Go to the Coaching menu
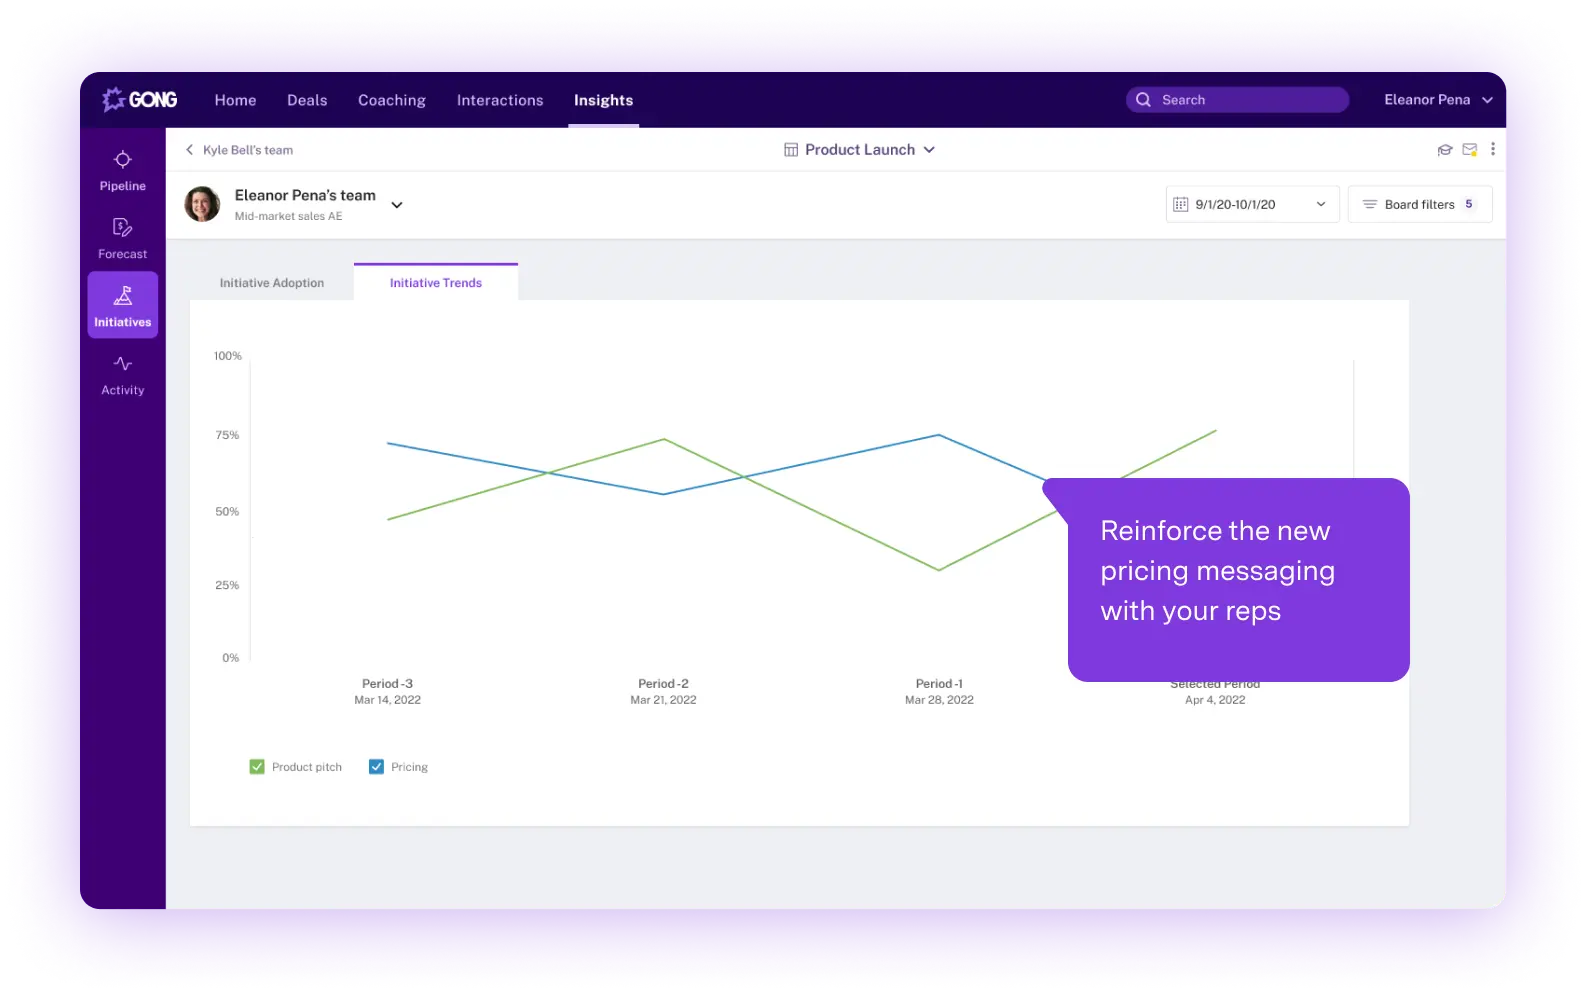Viewport: 1587px width, 998px height. tap(392, 100)
